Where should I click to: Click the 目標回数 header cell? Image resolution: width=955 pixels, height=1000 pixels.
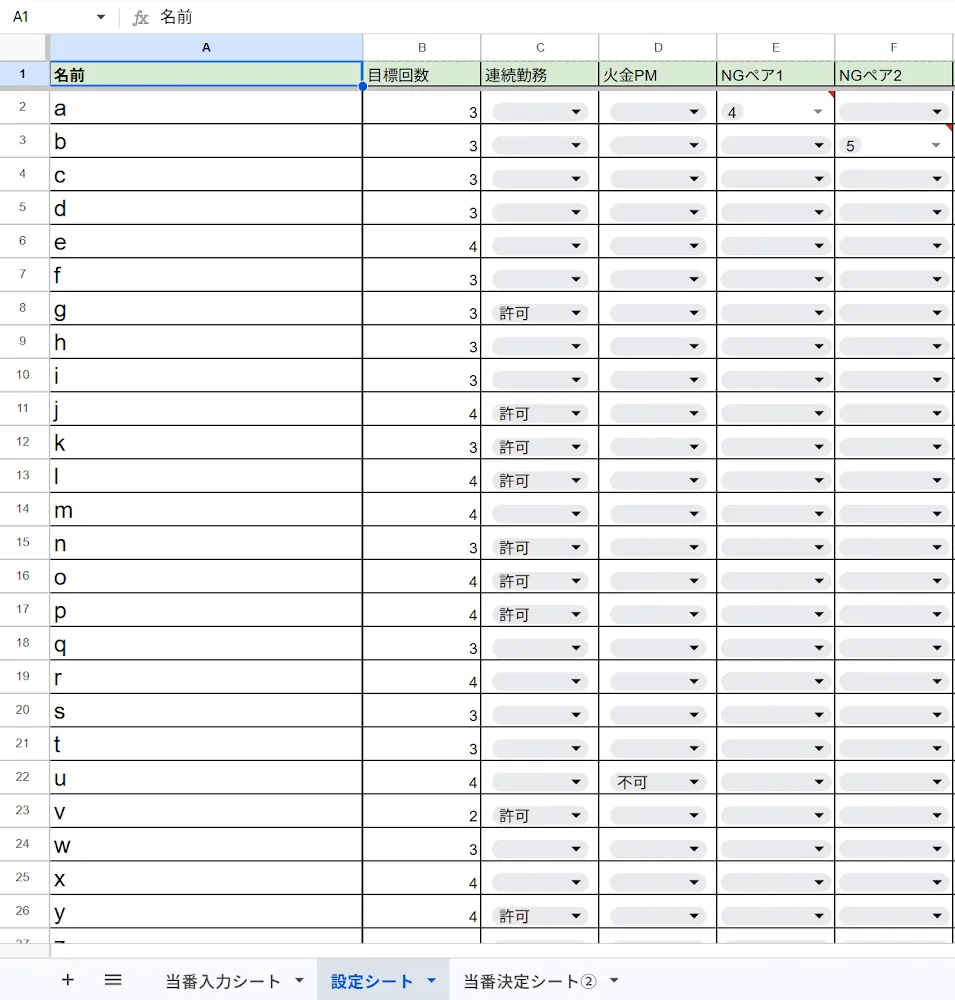pos(422,74)
